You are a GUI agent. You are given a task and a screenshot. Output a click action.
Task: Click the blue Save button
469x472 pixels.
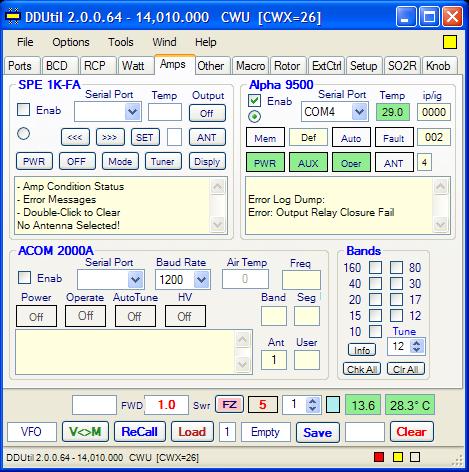click(318, 433)
